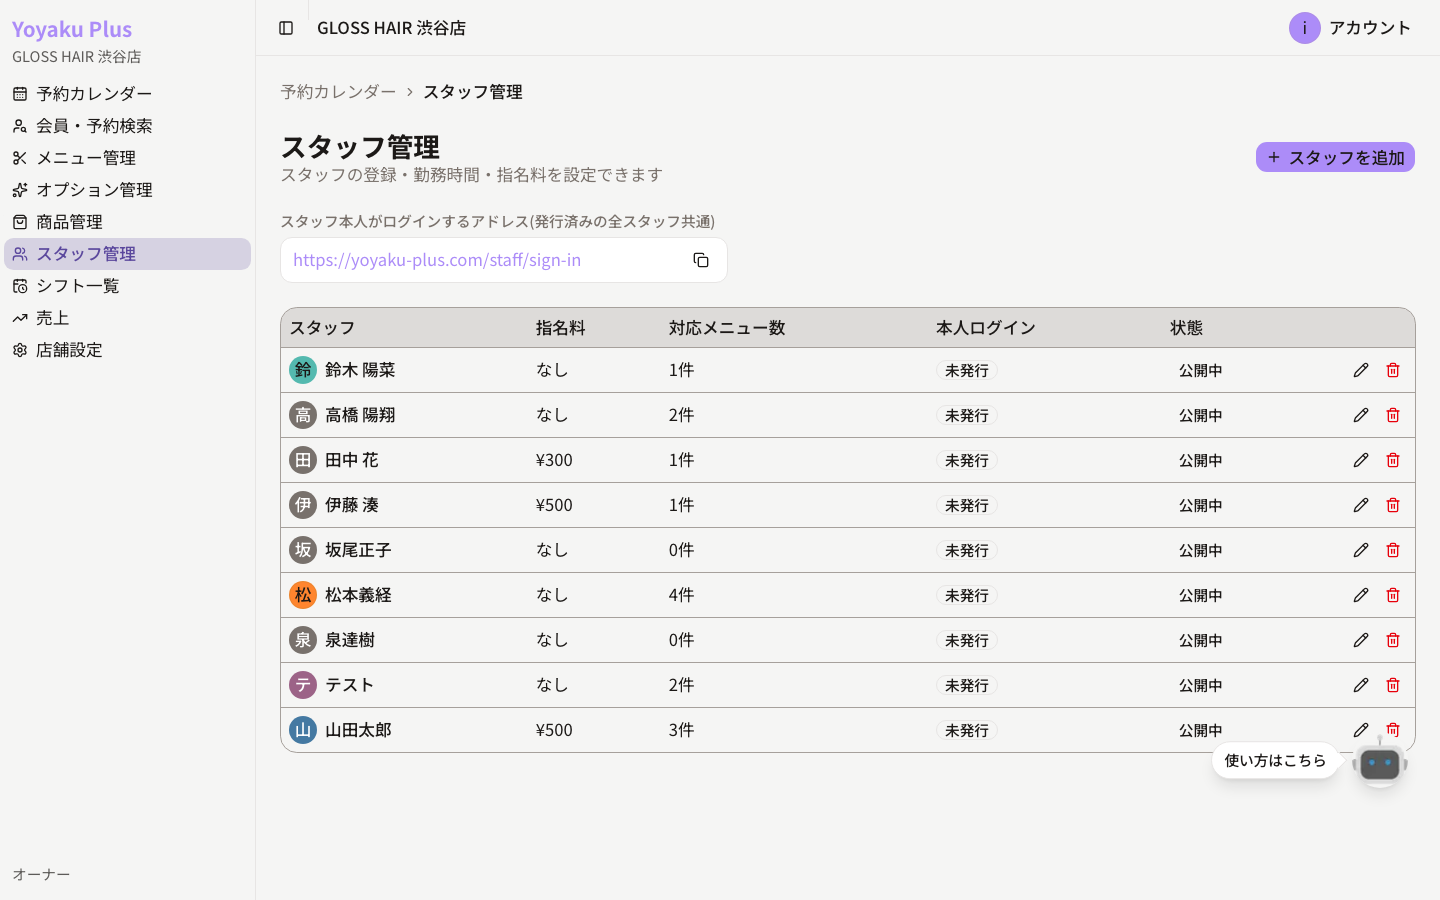Image resolution: width=1440 pixels, height=900 pixels.
Task: Click the Yoyaku Plus logo
Action: [72, 29]
